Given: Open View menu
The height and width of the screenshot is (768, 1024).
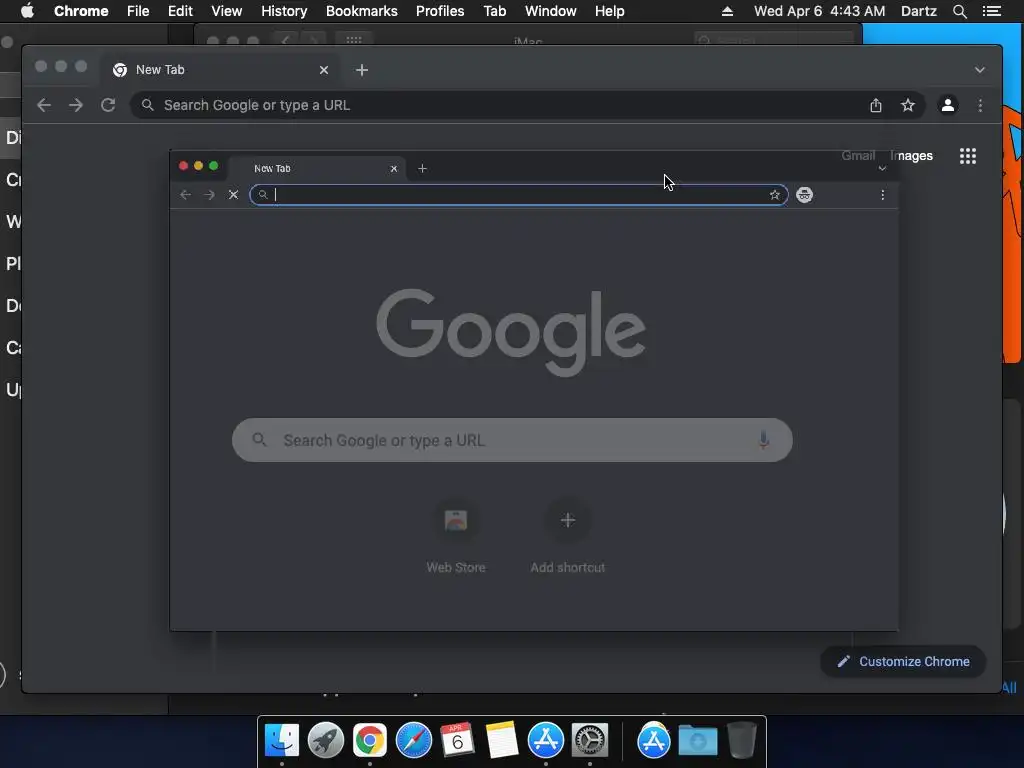Looking at the screenshot, I should [227, 11].
